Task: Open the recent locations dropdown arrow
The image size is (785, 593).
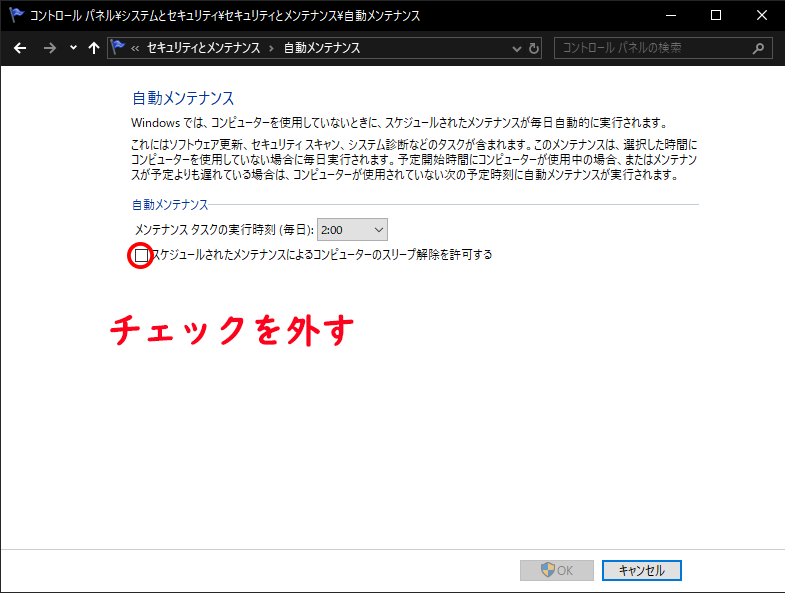Action: pos(73,48)
